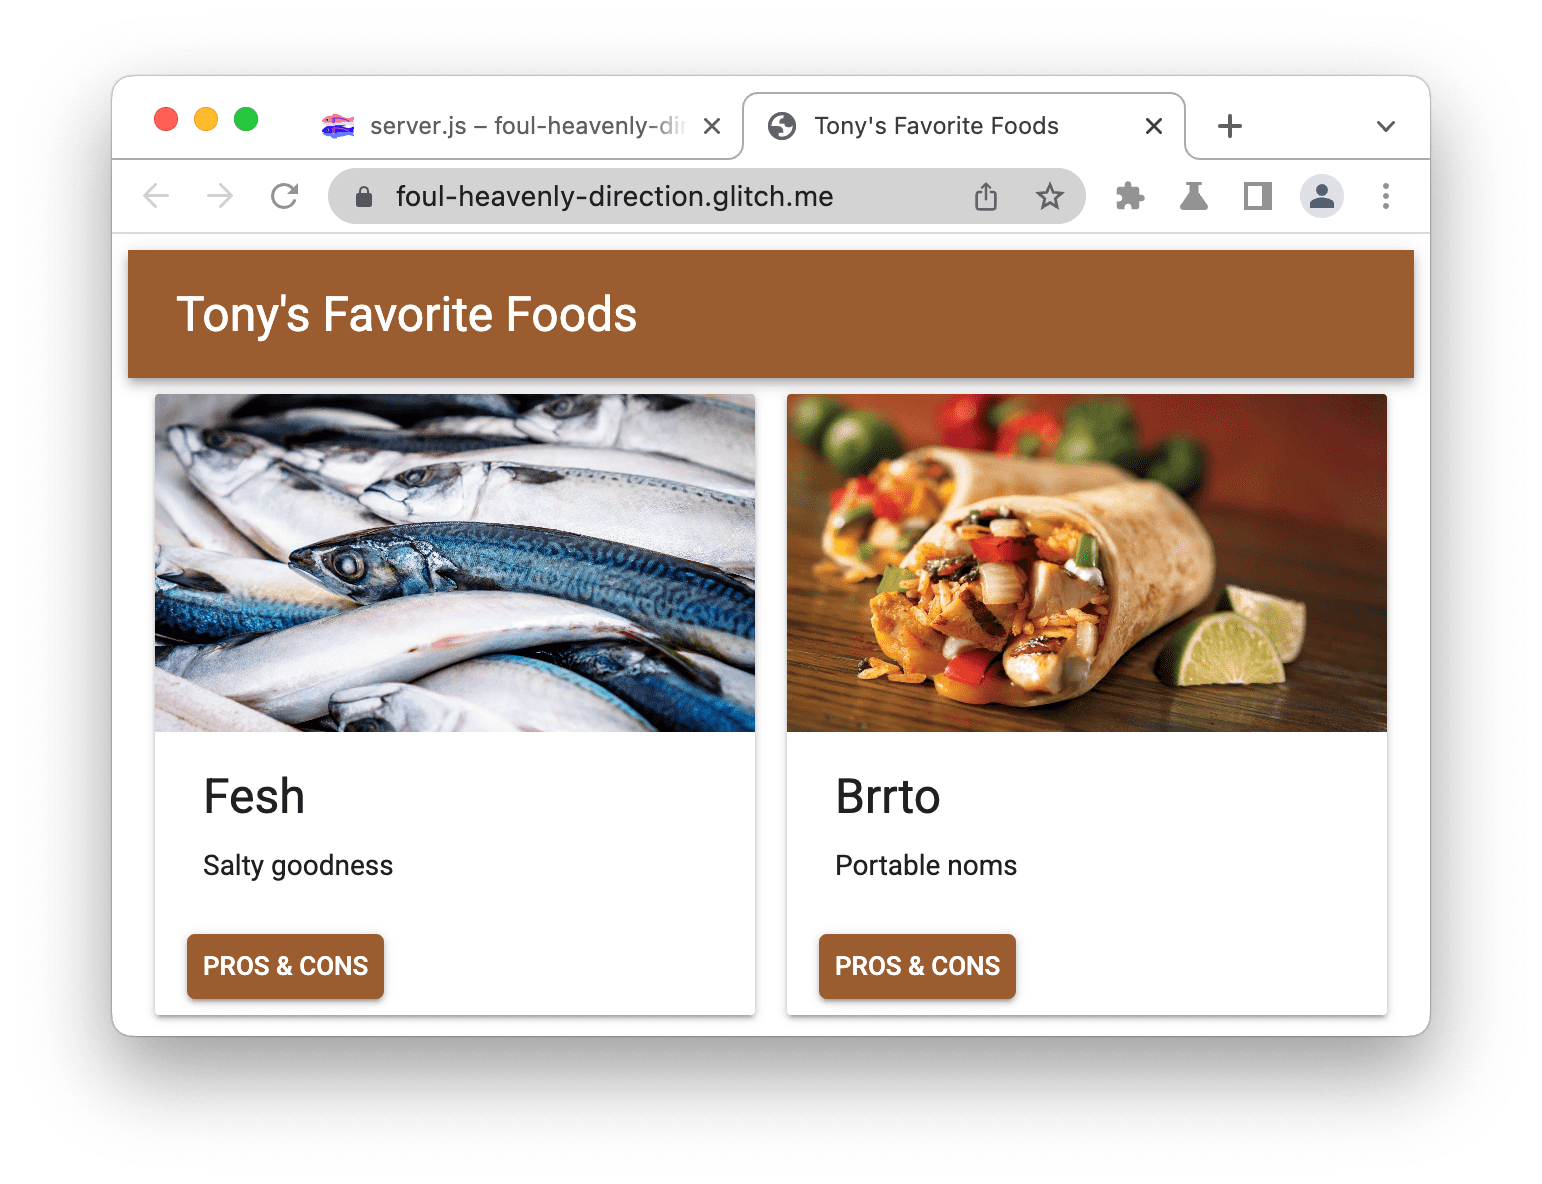This screenshot has width=1542, height=1184.
Task: Click the globe favicon on Tony's tab
Action: click(x=782, y=125)
